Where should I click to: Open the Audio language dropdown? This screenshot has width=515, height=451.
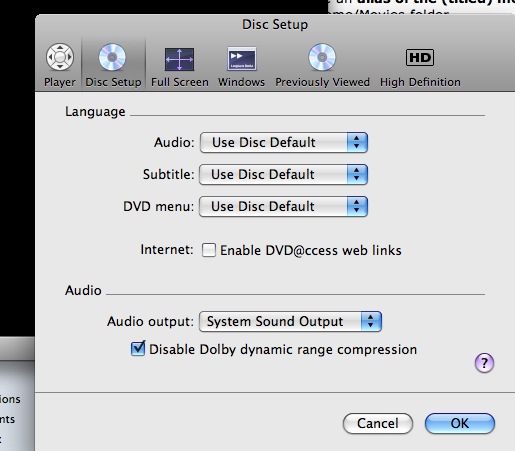click(284, 142)
